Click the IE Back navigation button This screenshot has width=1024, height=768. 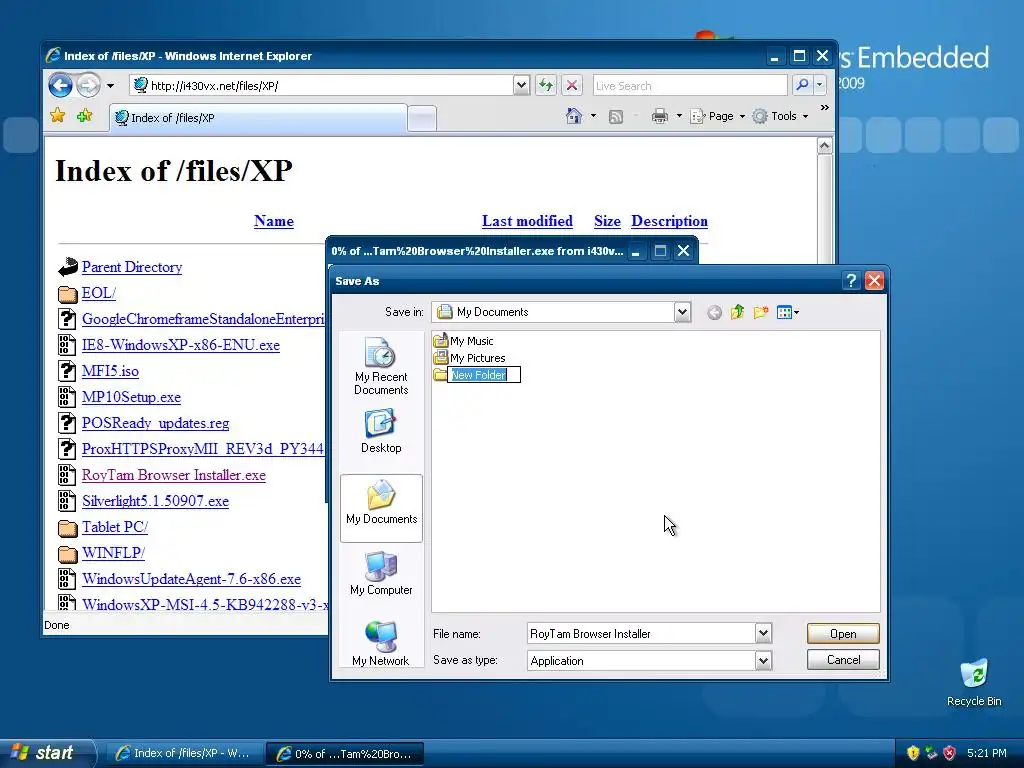tap(61, 85)
